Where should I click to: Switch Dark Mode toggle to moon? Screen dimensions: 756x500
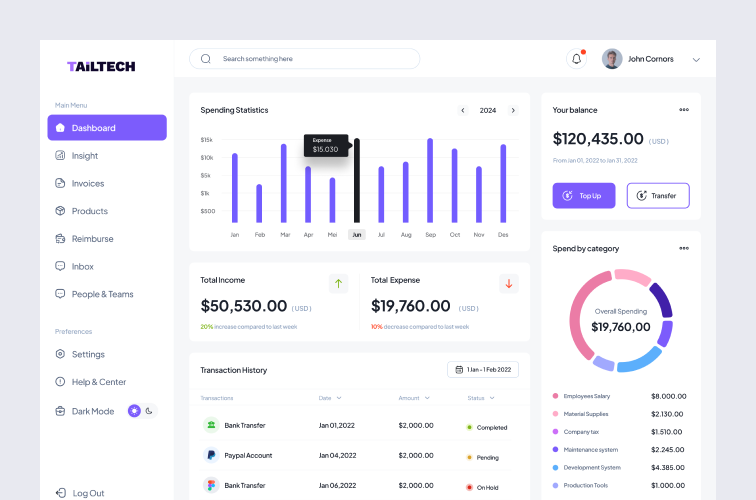coord(149,411)
